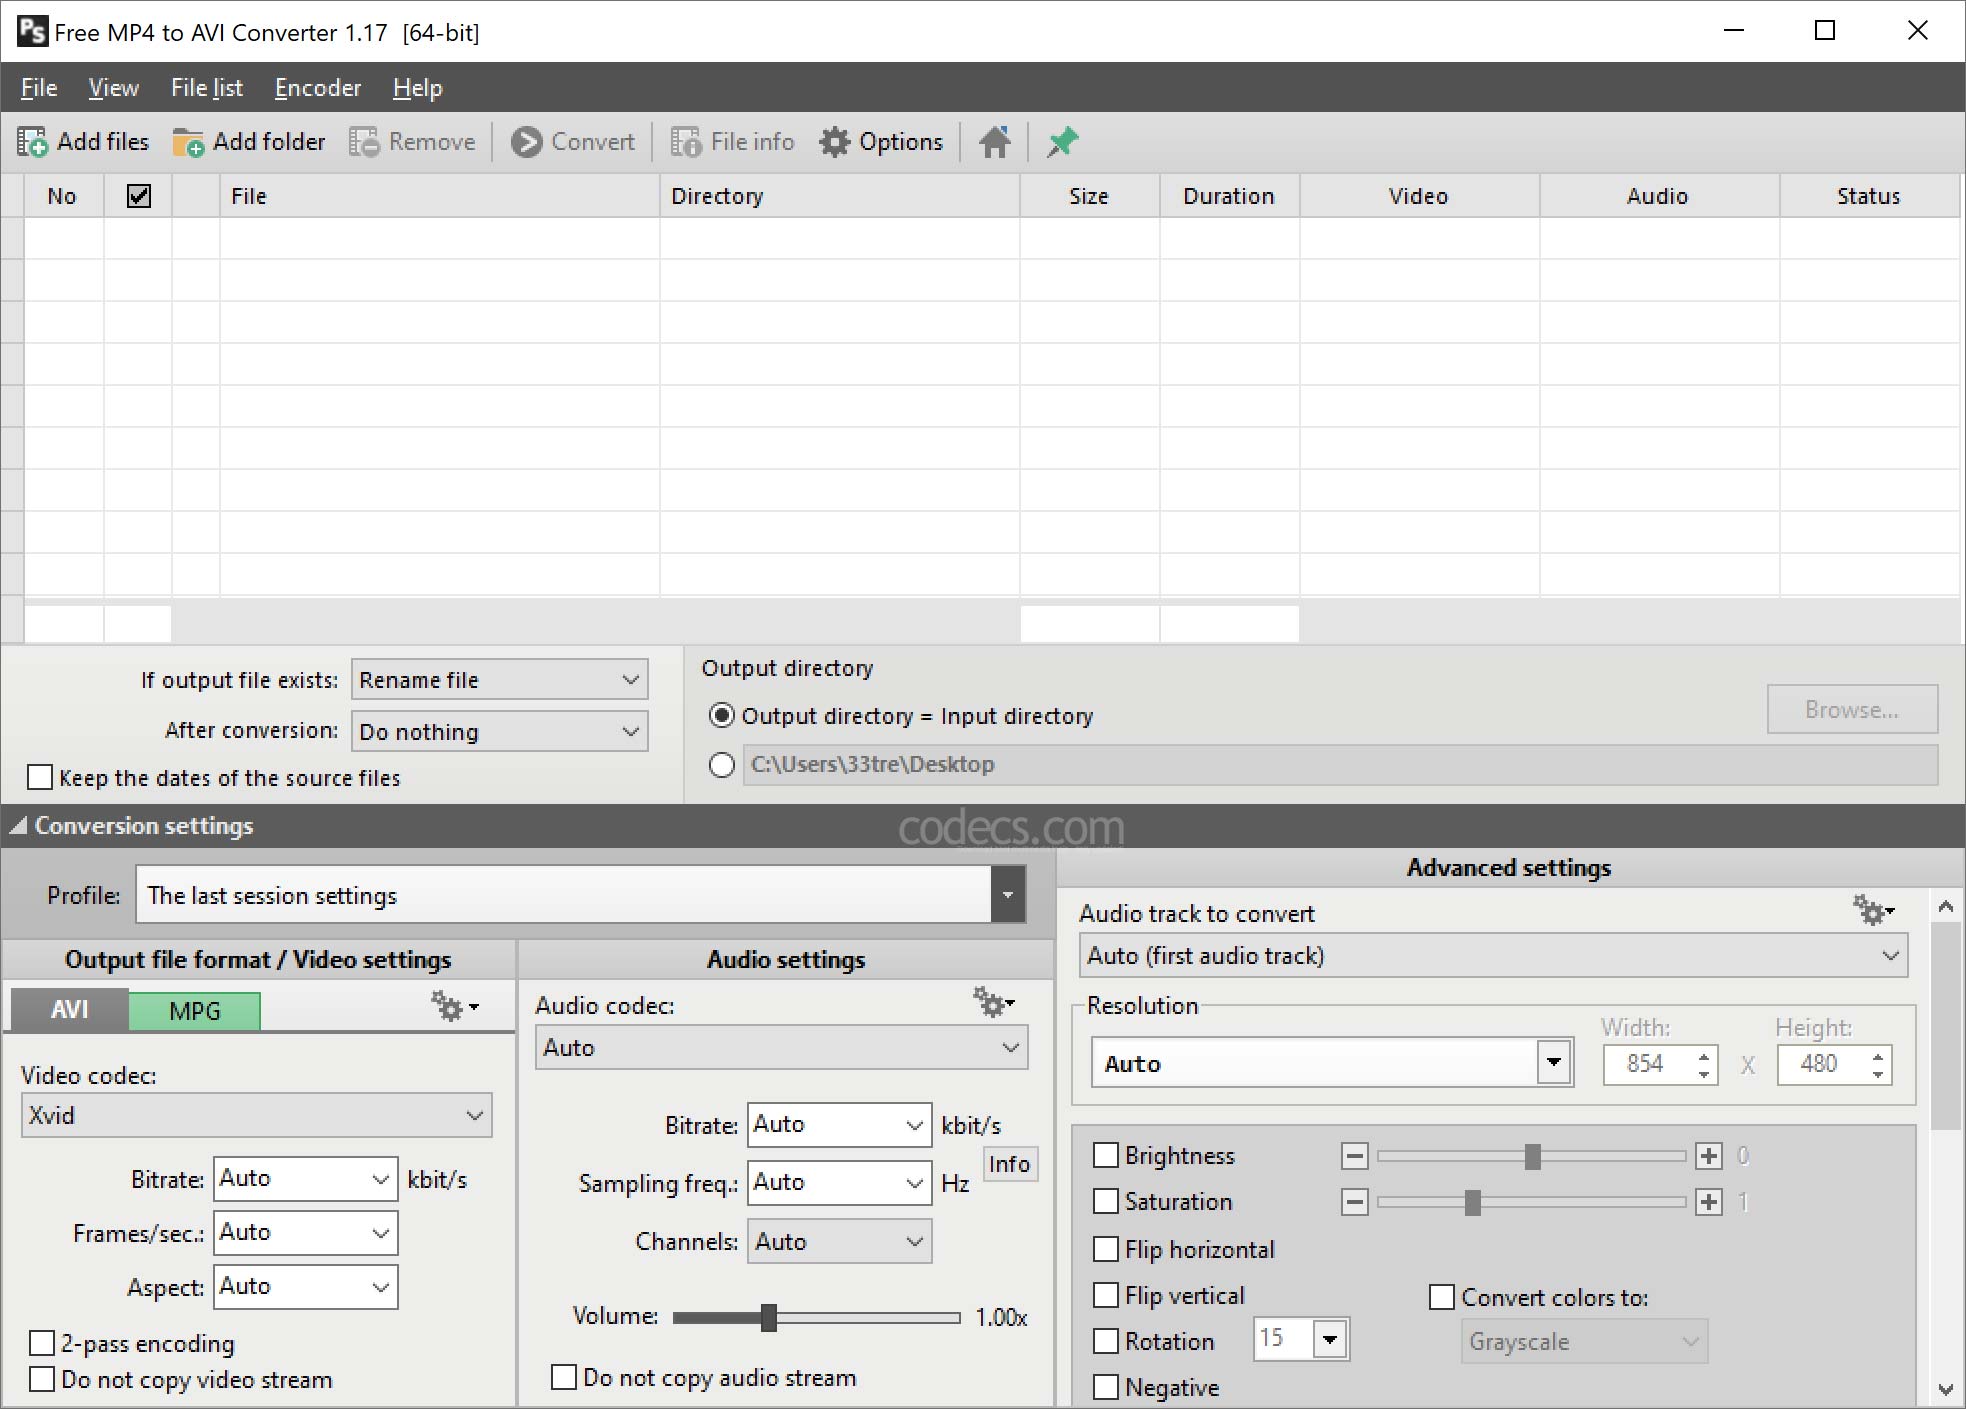This screenshot has height=1409, width=1966.
Task: Click the plus icon next to the Brightness slider
Action: pyautogui.click(x=1709, y=1156)
